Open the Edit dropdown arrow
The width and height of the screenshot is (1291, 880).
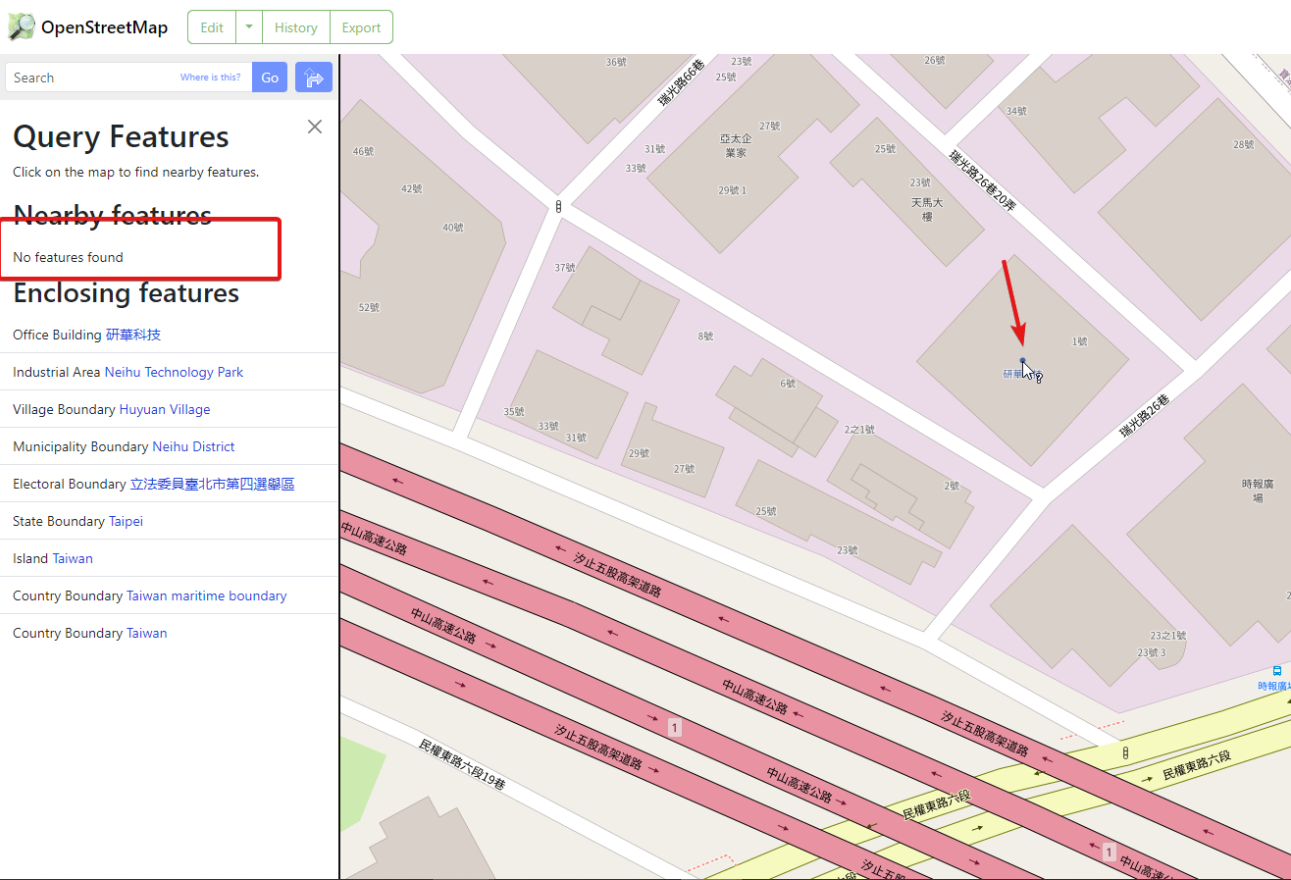(x=249, y=28)
